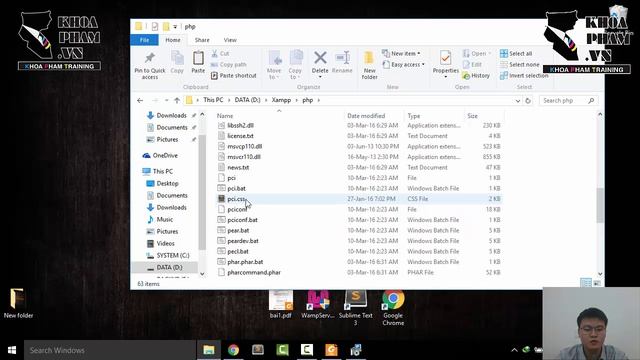Image resolution: width=640 pixels, height=360 pixels.
Task: Open the Move to menu
Action: point(274,64)
